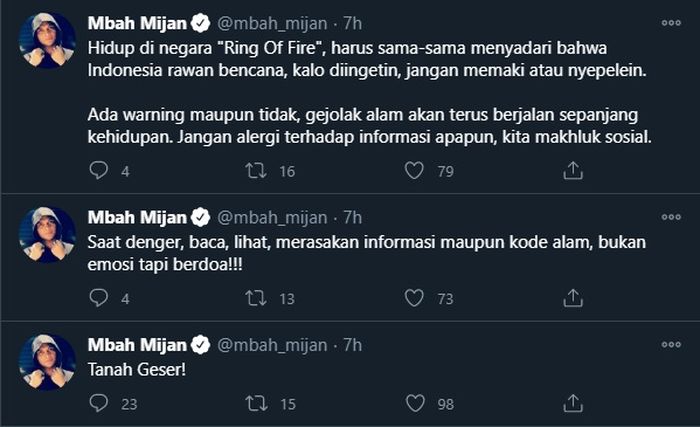Share the "Saat denger, baca" tweet
This screenshot has width=700, height=427.
coord(573,297)
